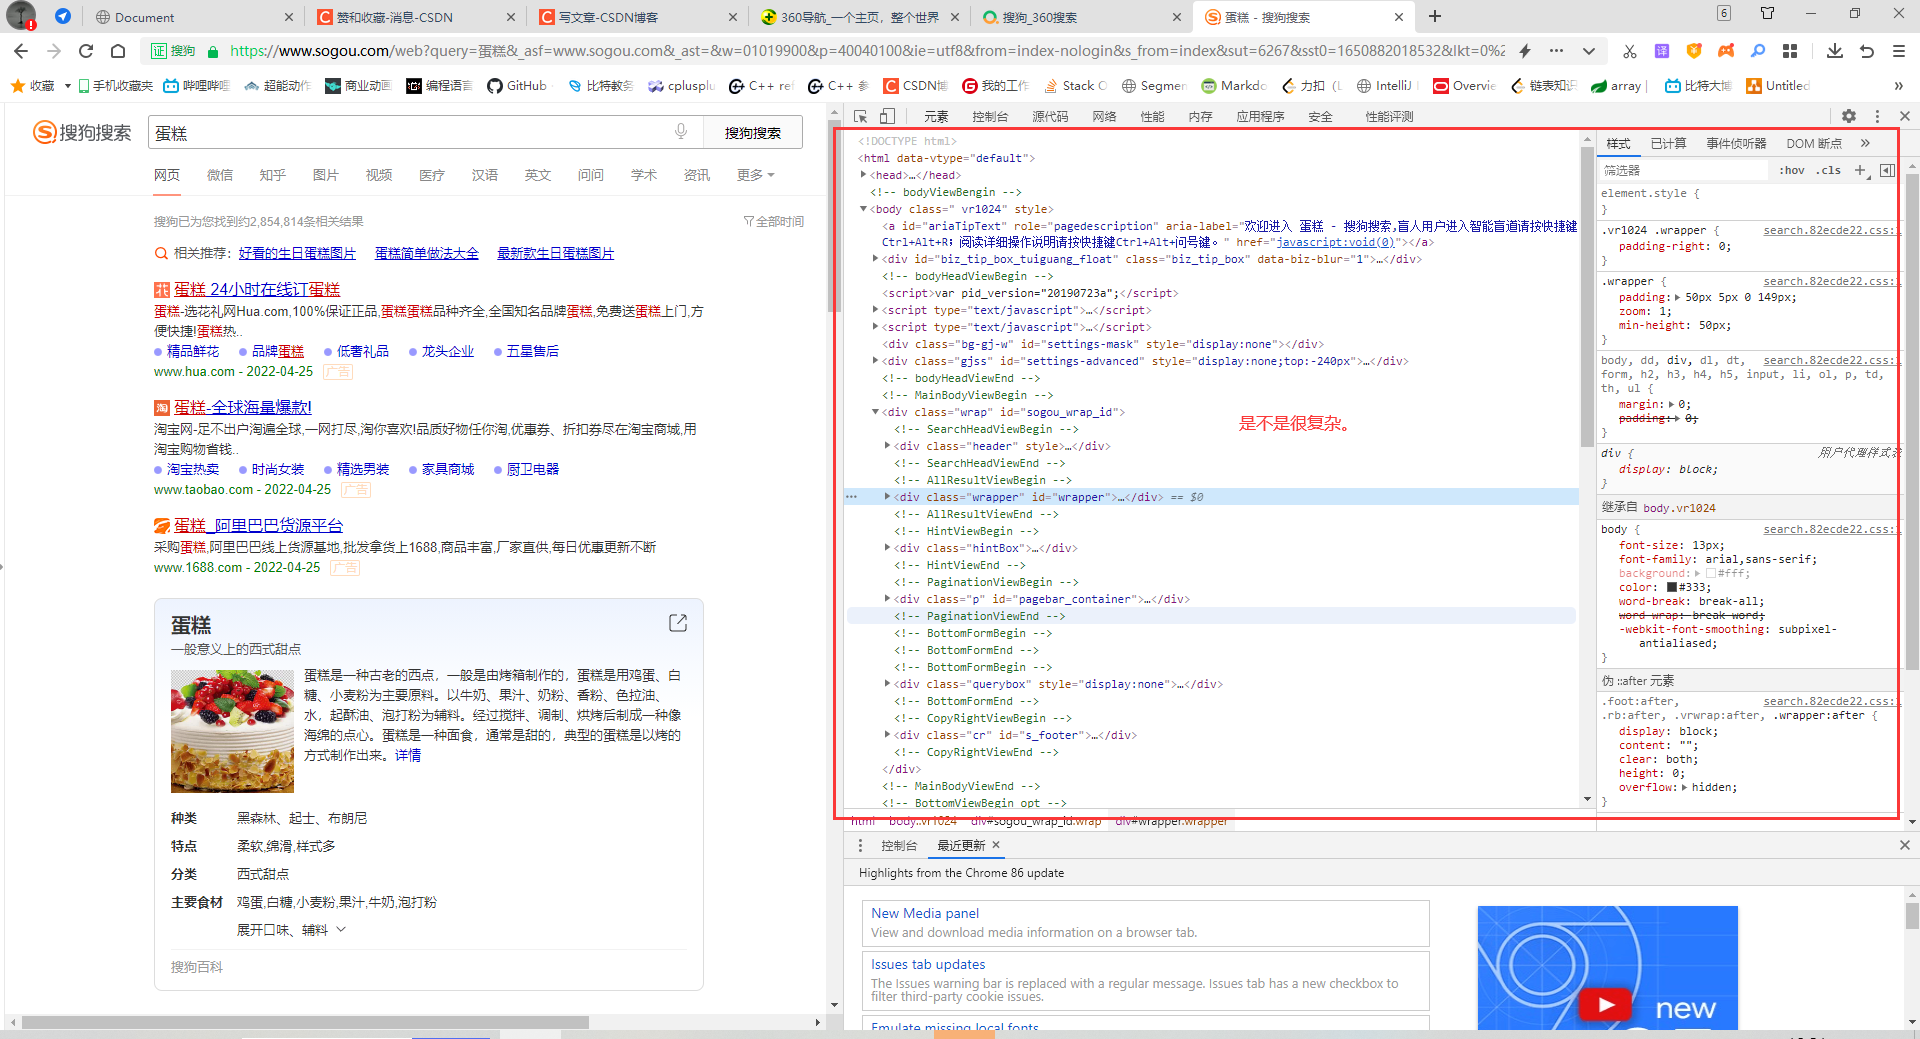
Task: Show hidden bookmarks overflow chevron
Action: [1899, 86]
